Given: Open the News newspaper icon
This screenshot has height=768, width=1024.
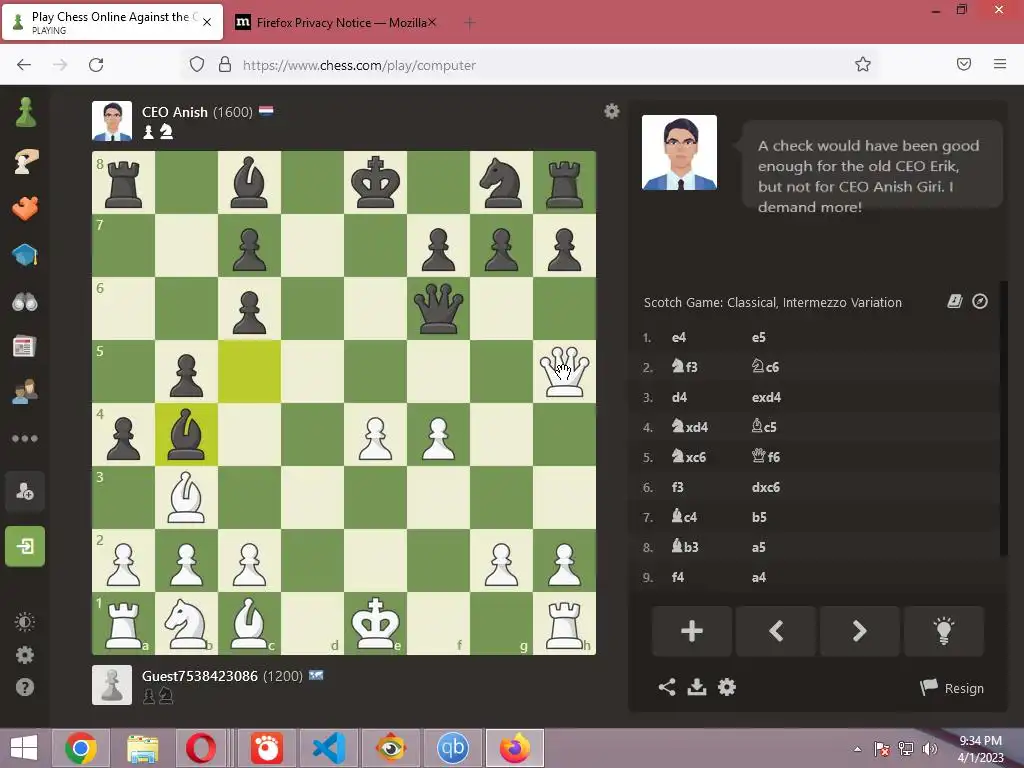Looking at the screenshot, I should 24,347.
